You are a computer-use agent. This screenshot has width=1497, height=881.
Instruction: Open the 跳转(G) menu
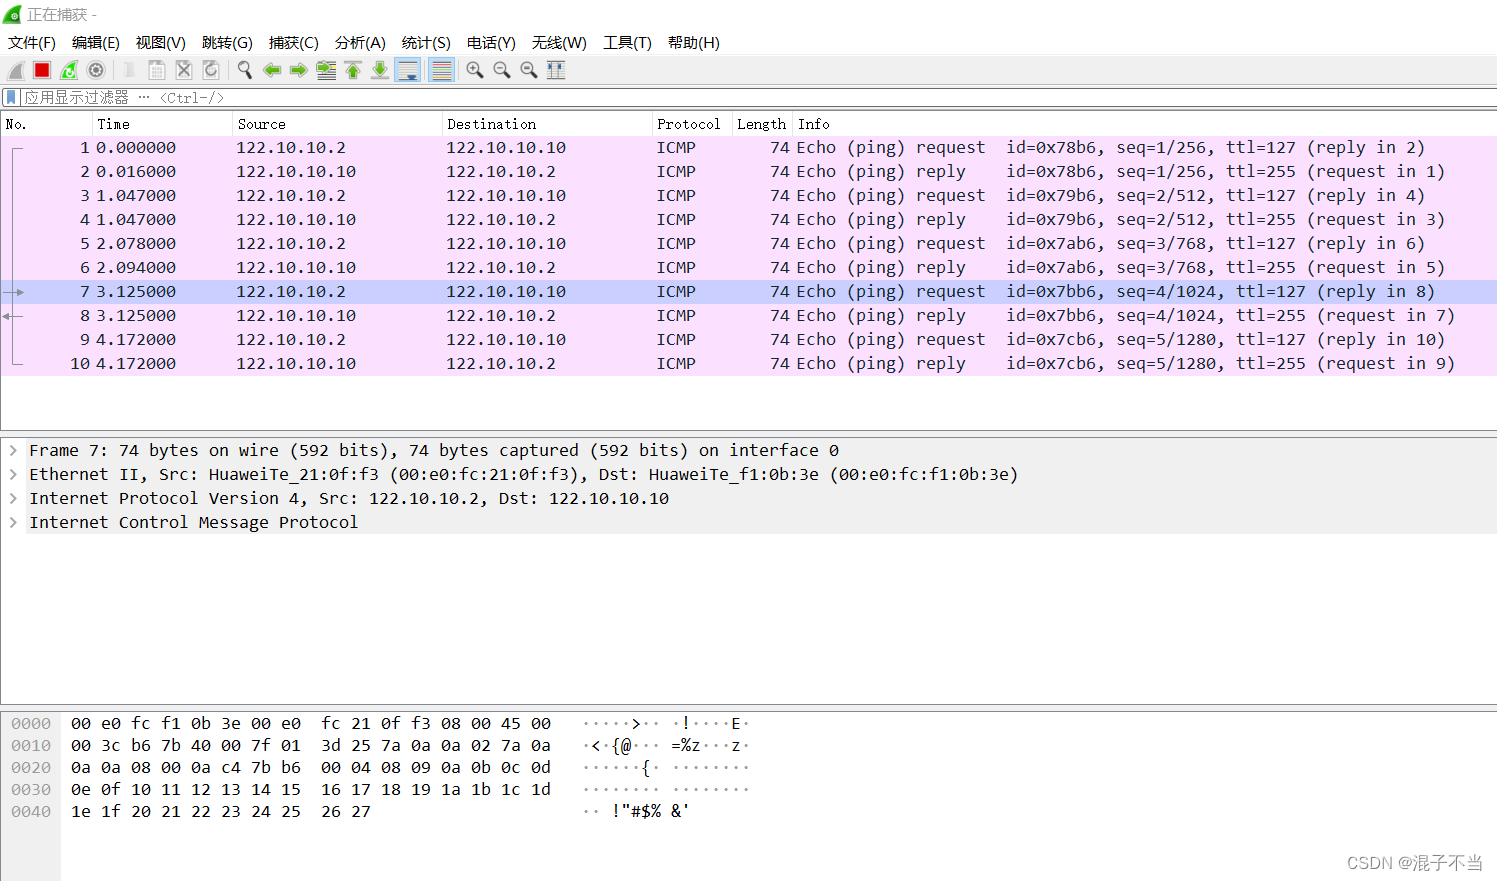click(x=227, y=43)
